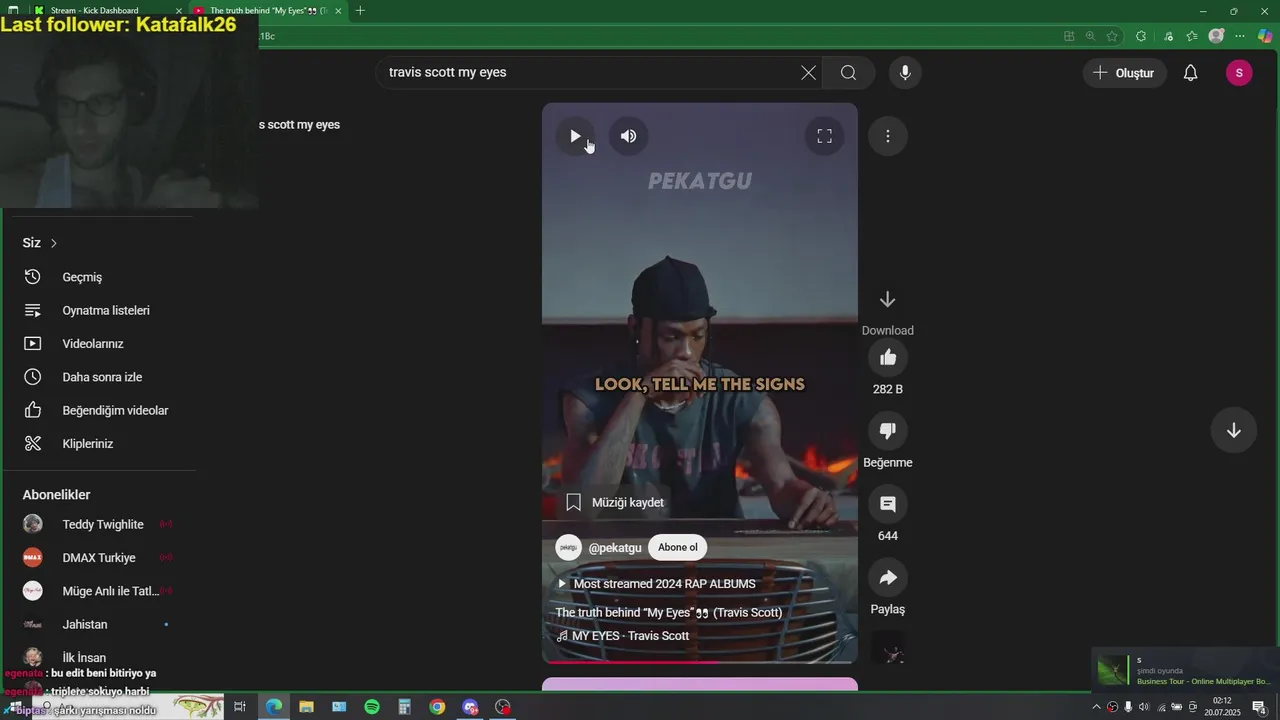Open Most streamed 2024 RAP ALBUMS link
The image size is (1280, 720).
[656, 584]
